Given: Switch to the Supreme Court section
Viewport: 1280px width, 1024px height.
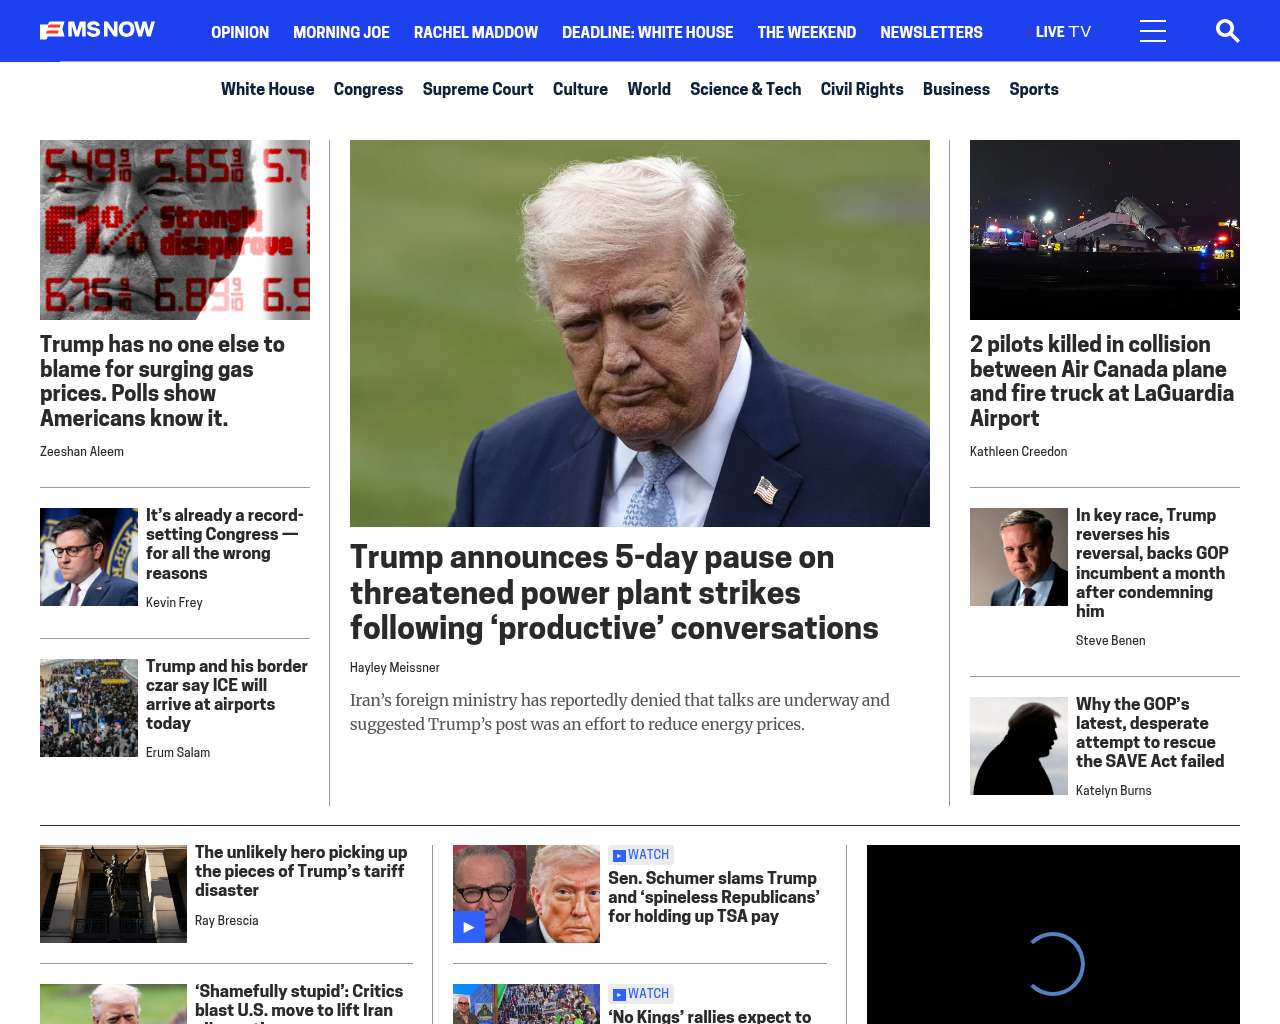Looking at the screenshot, I should 477,89.
